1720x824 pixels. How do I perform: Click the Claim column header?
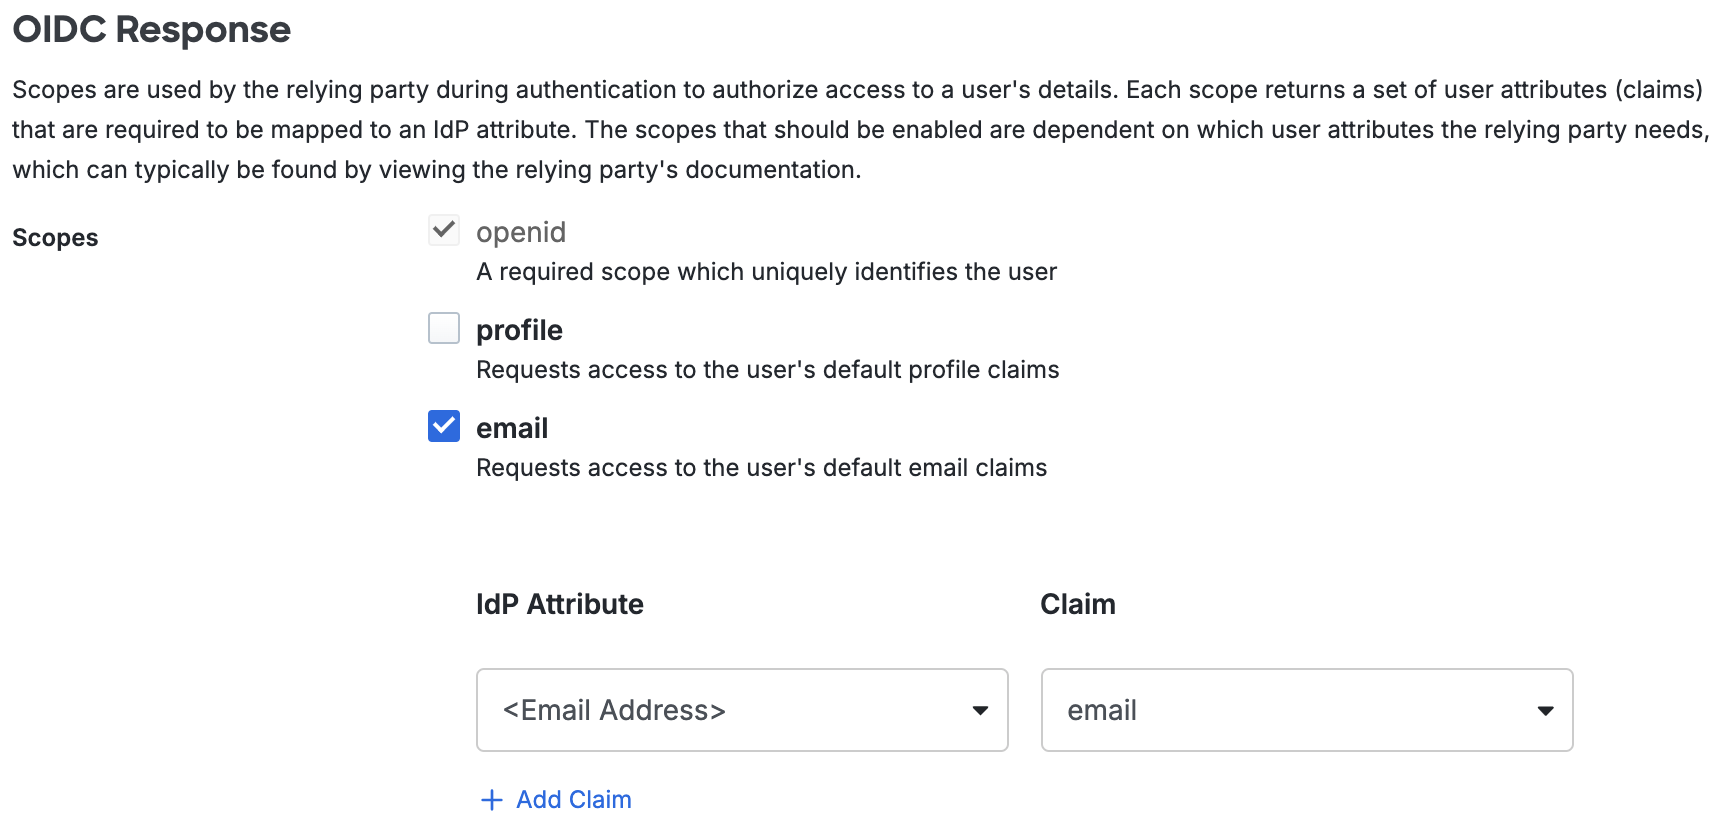[x=1077, y=604]
